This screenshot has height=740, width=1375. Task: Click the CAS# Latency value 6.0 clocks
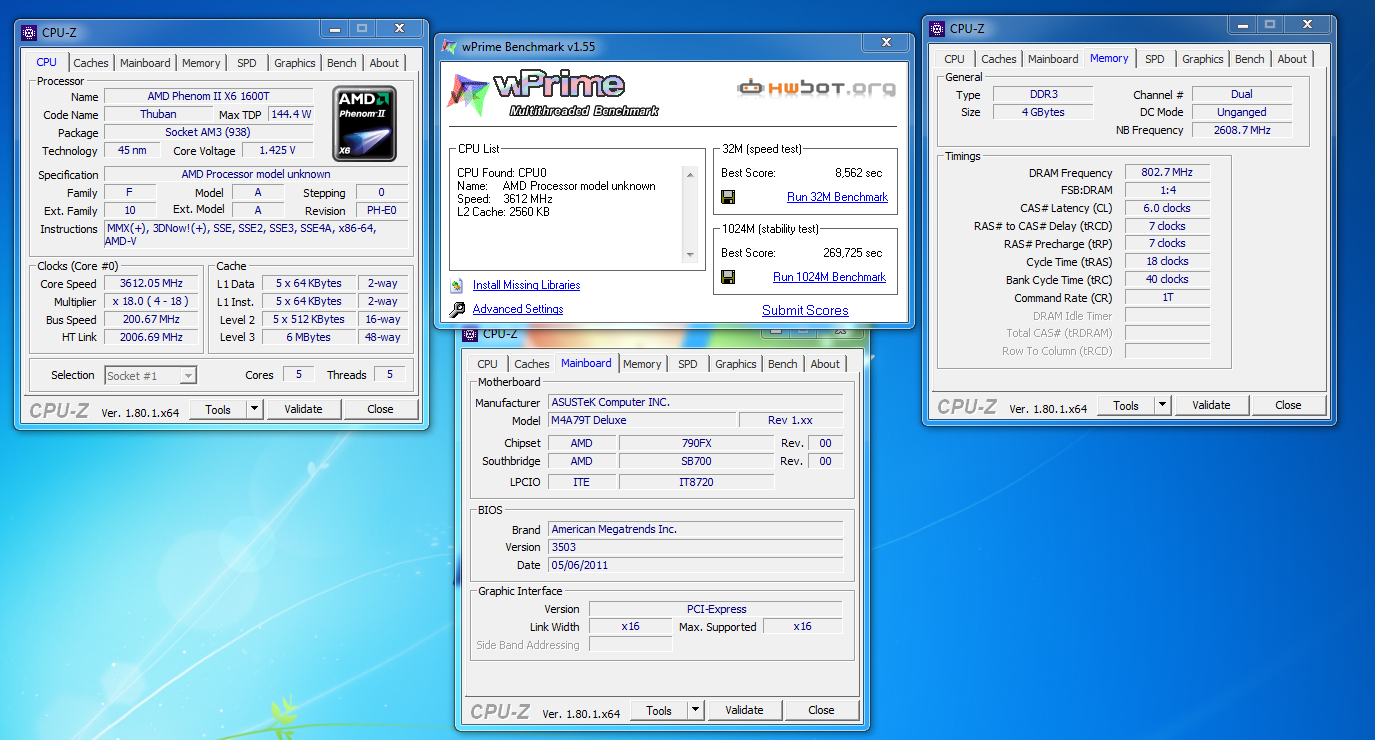point(1167,208)
